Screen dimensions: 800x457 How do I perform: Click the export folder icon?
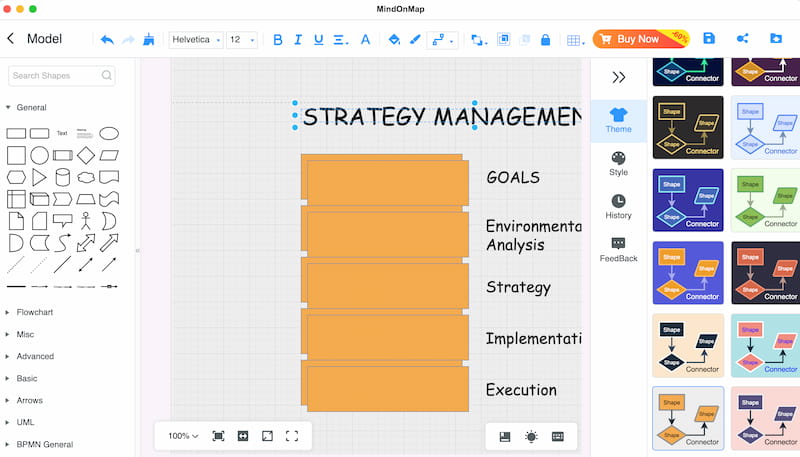point(776,38)
